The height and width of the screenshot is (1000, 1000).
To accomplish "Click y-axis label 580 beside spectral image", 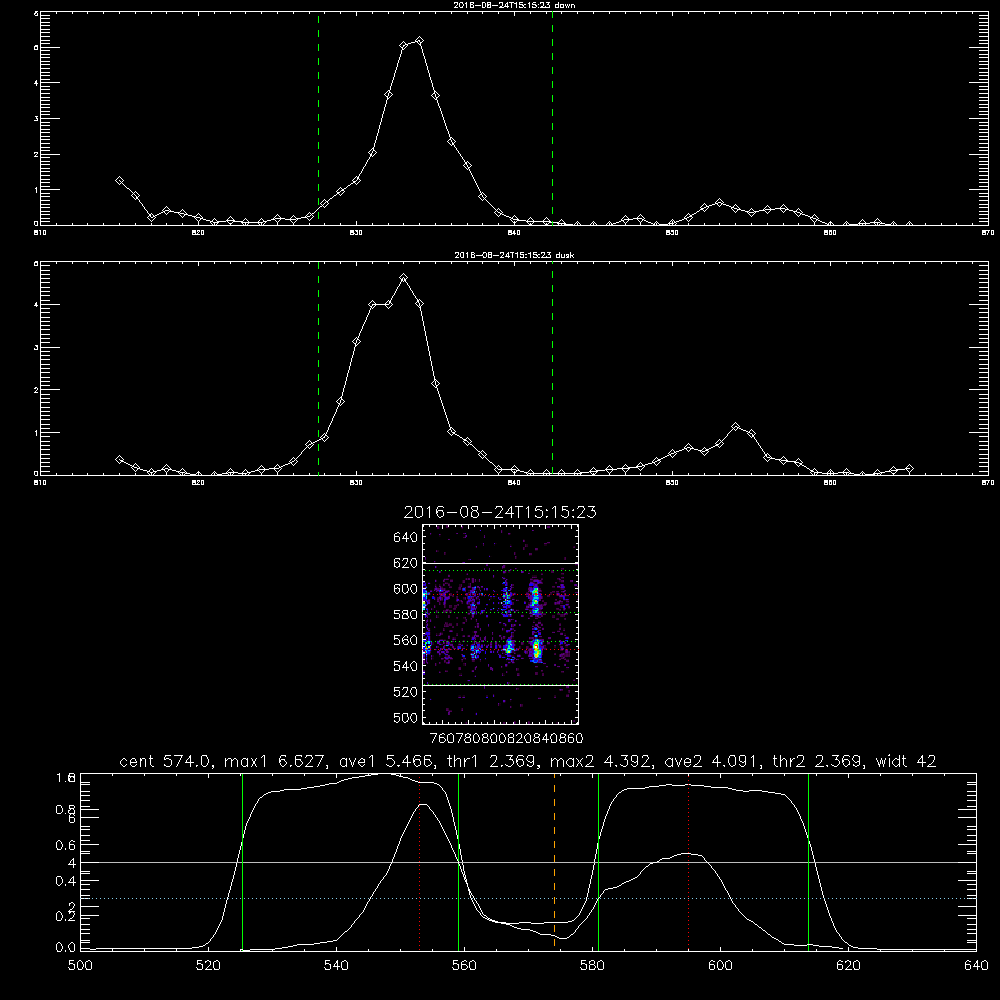I will pos(405,615).
